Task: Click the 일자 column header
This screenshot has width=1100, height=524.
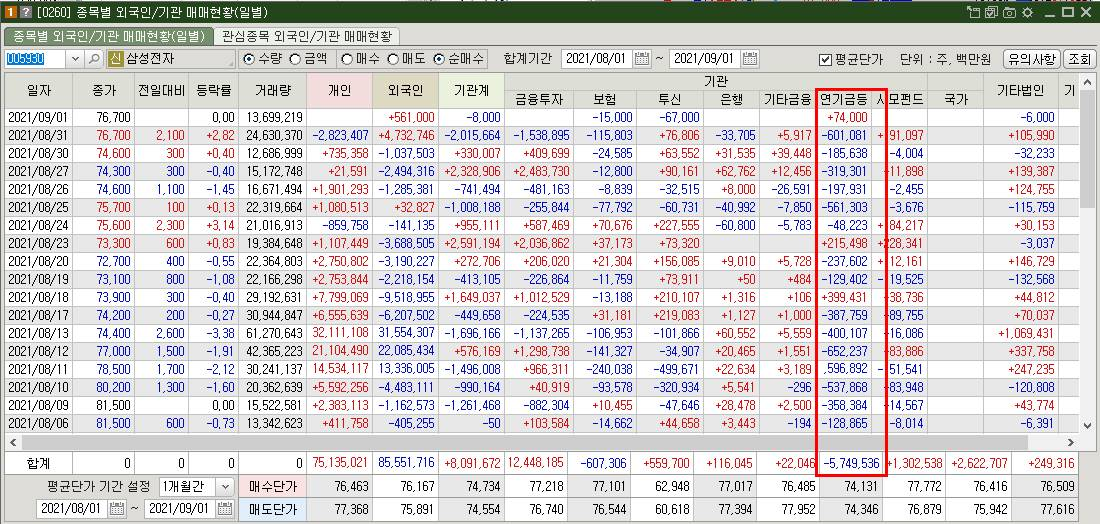Action: click(39, 90)
